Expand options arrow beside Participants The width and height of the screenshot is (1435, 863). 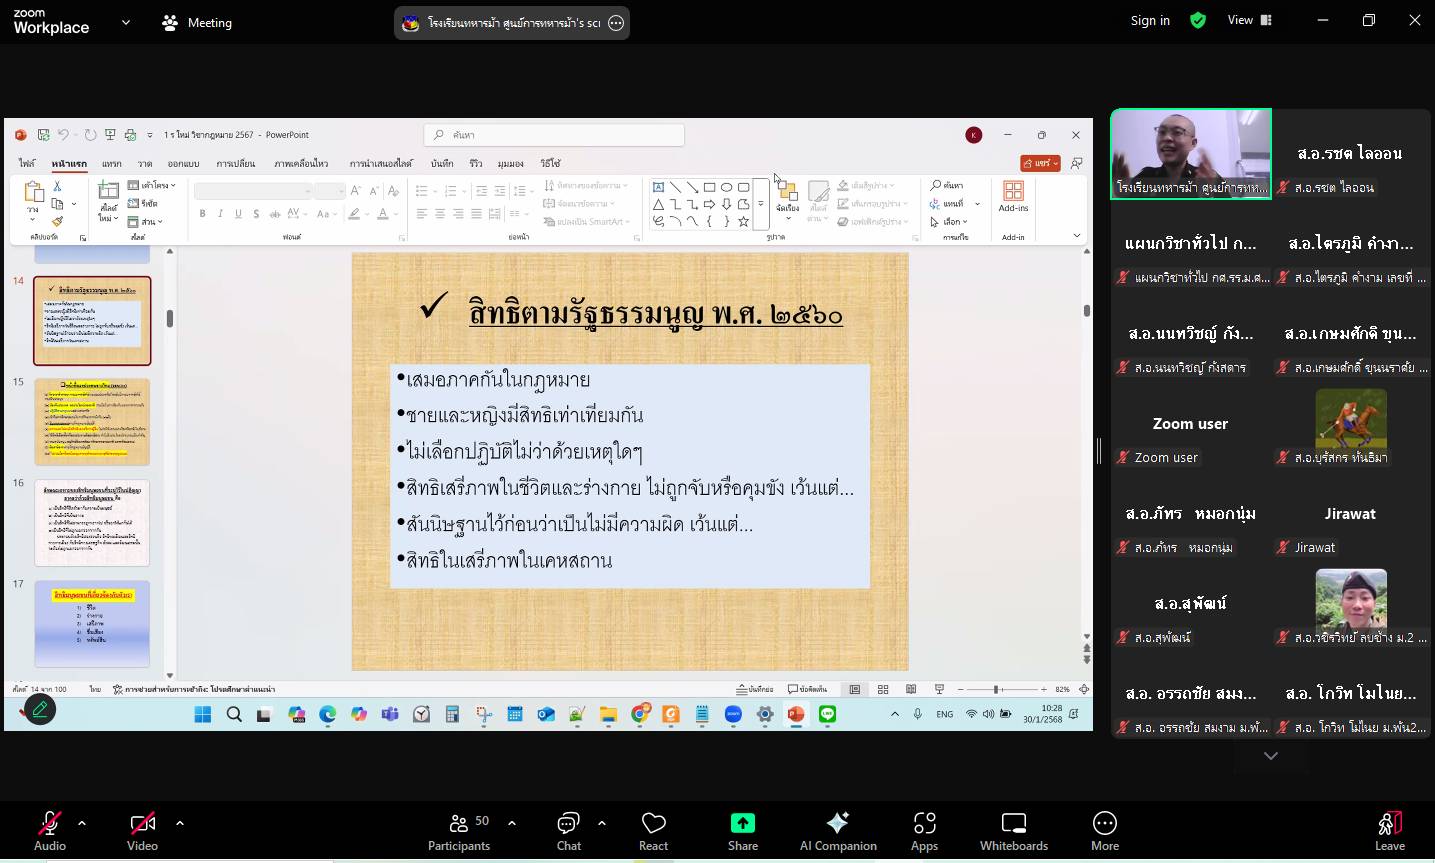click(512, 823)
